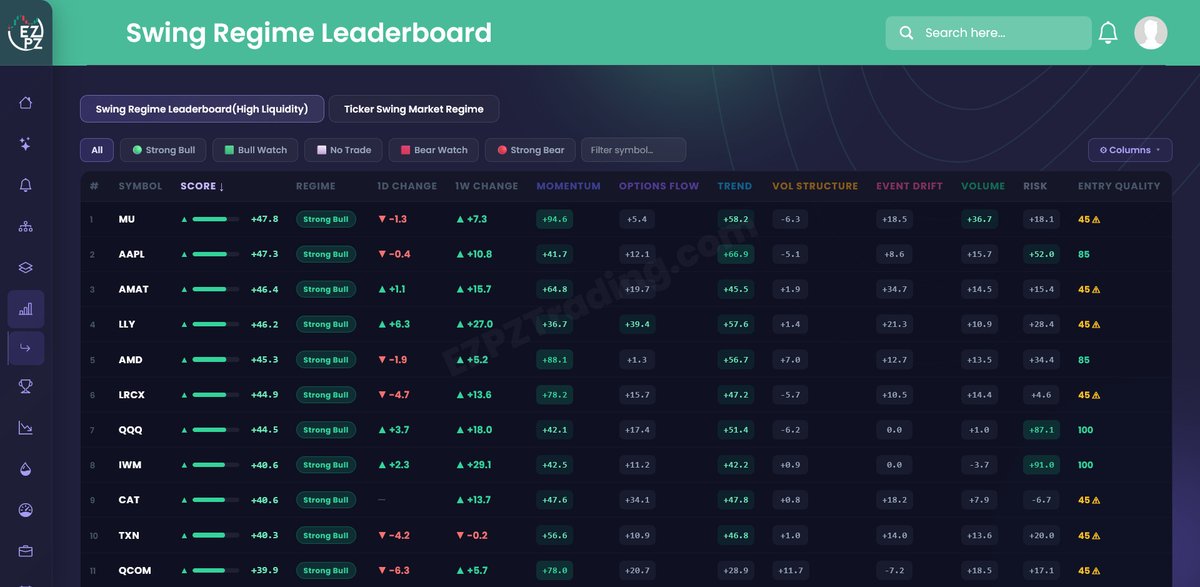Open the swing arrow icon in the sidebar
Screen dimensions: 1200x587
click(26, 348)
